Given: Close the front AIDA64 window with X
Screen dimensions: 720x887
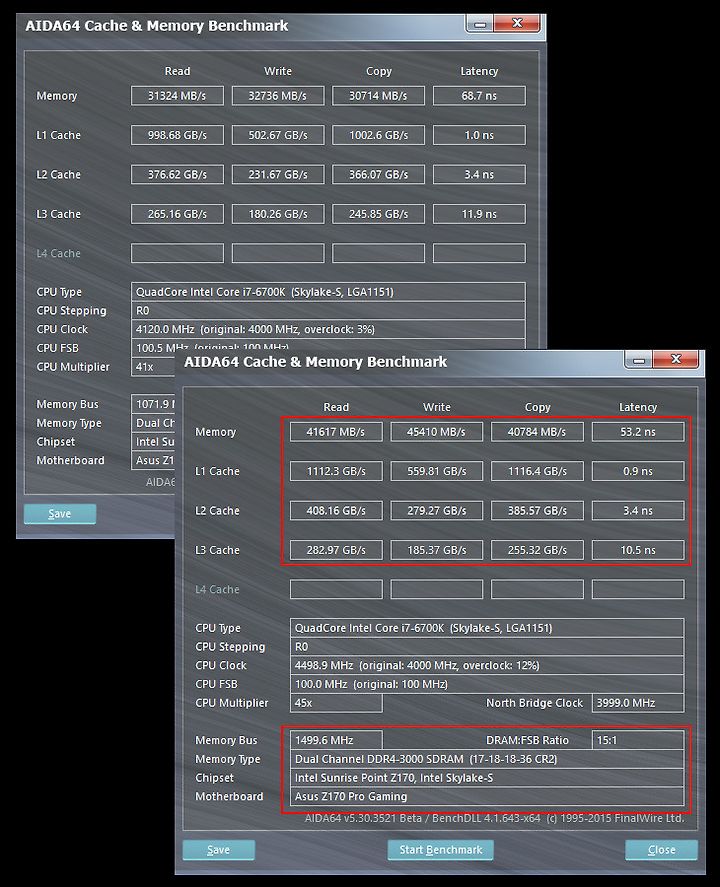Looking at the screenshot, I should pyautogui.click(x=676, y=359).
